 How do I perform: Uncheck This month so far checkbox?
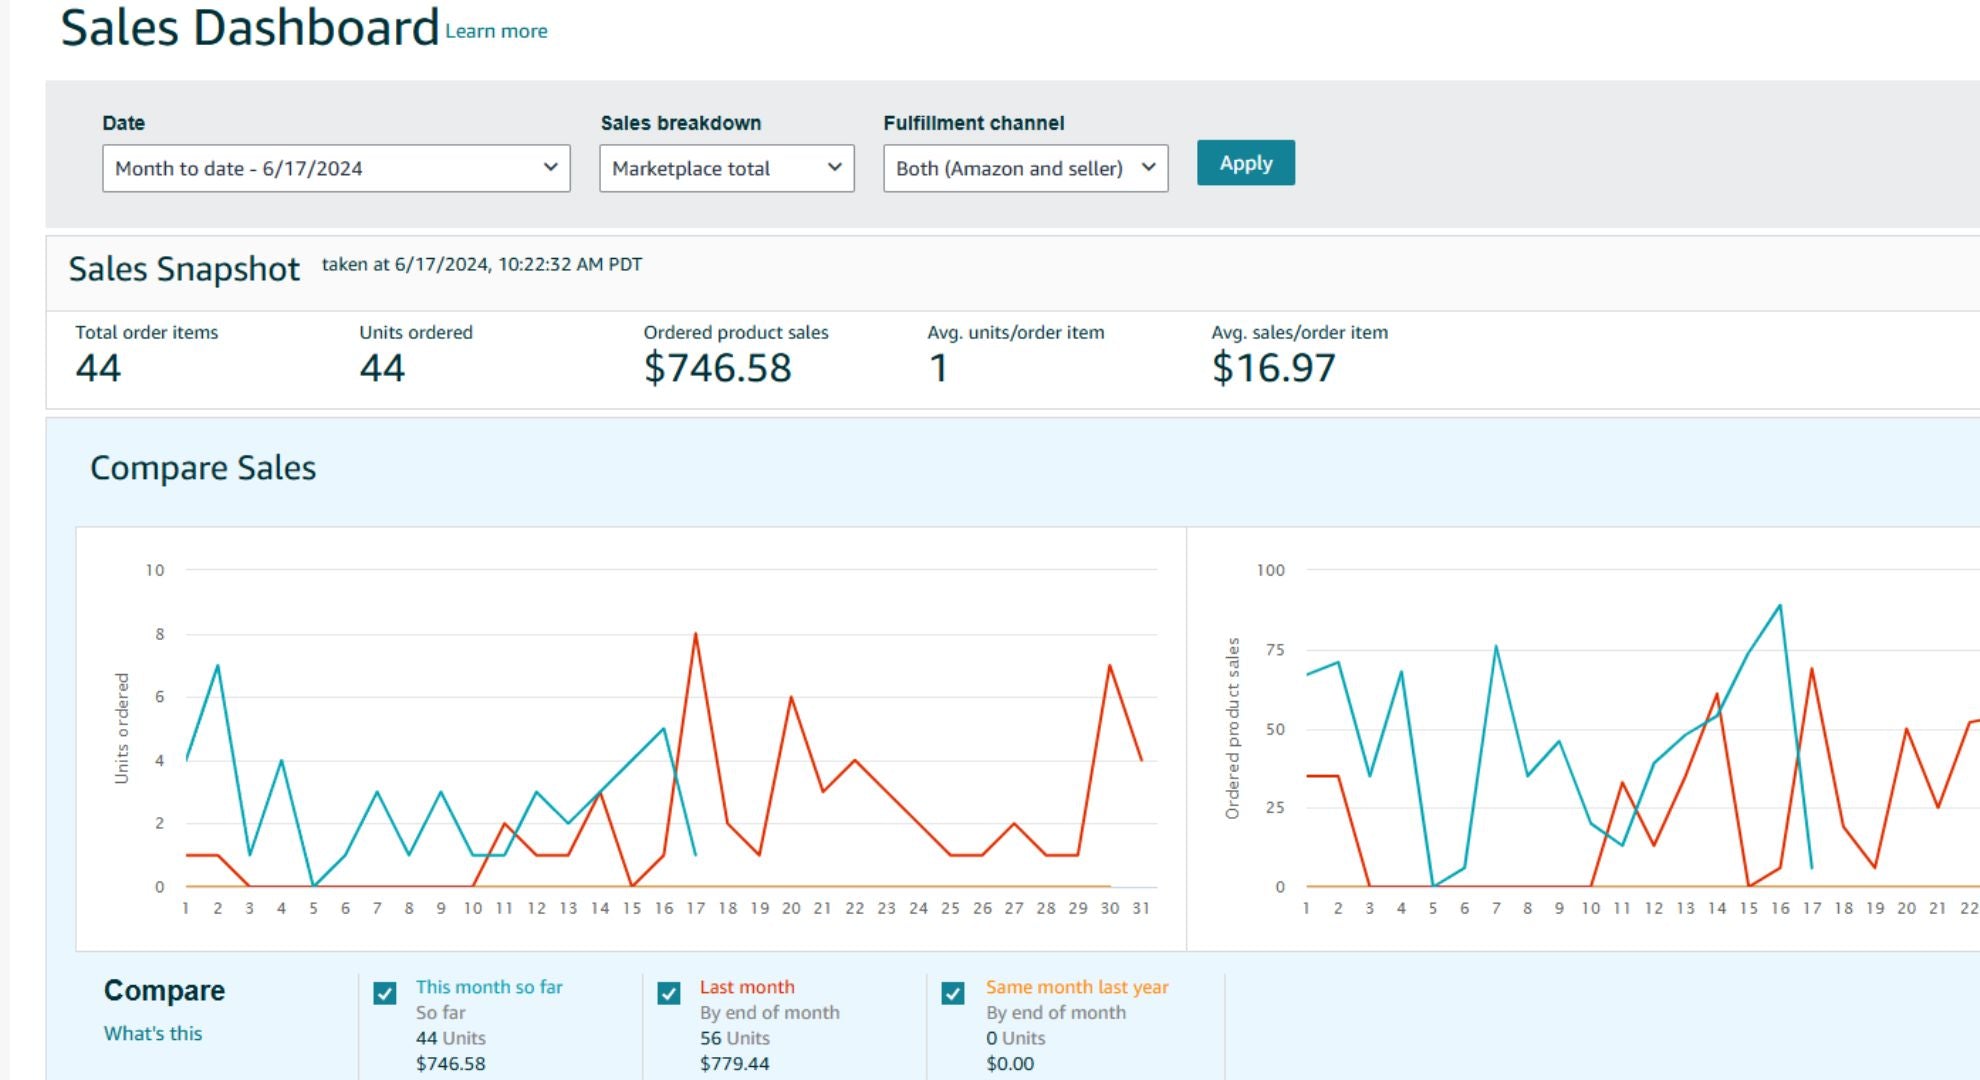(385, 993)
